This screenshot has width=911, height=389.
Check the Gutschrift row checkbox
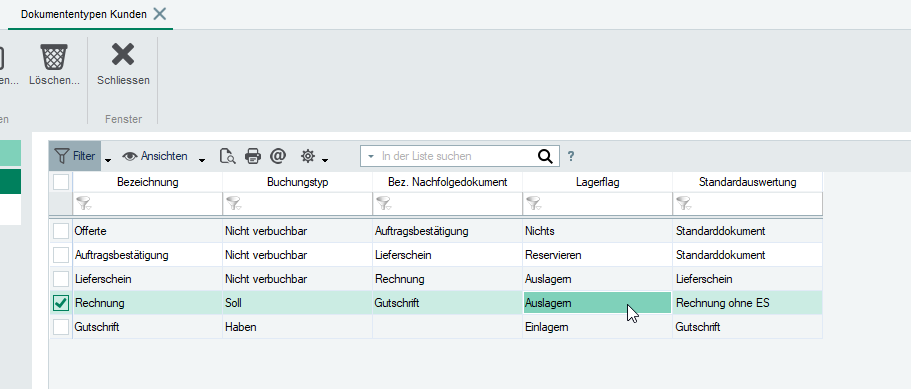pos(61,327)
